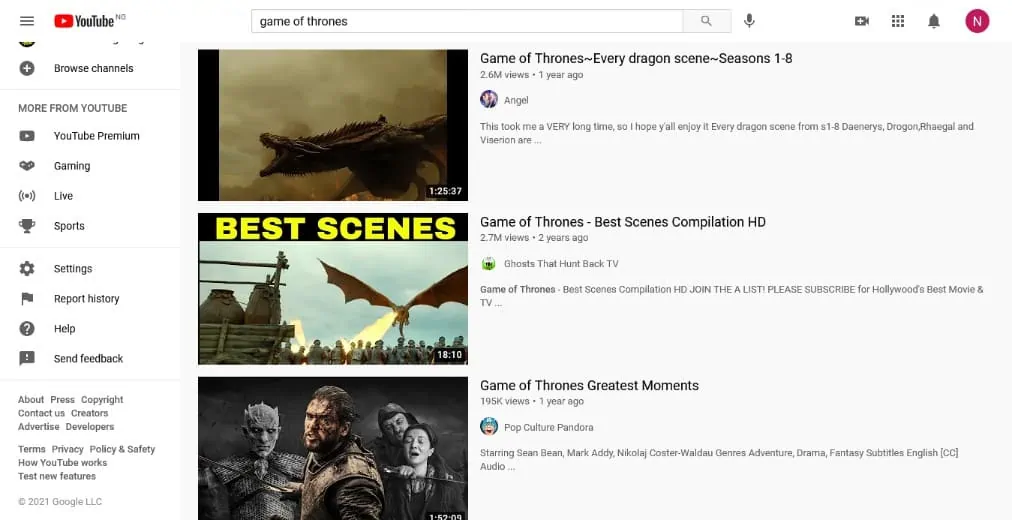Start voice search with microphone icon
The height and width of the screenshot is (520, 1012).
[749, 21]
